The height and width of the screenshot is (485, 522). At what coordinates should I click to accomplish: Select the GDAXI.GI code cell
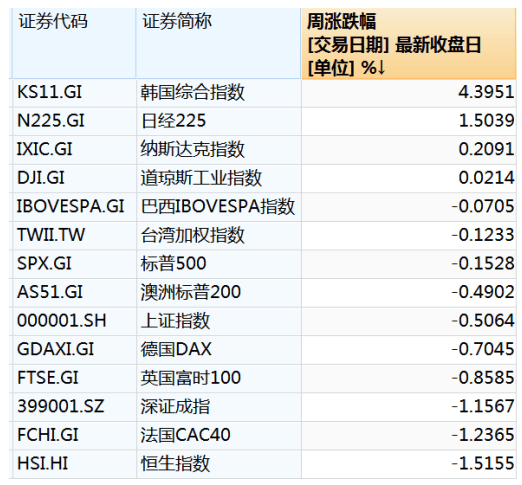(74, 350)
